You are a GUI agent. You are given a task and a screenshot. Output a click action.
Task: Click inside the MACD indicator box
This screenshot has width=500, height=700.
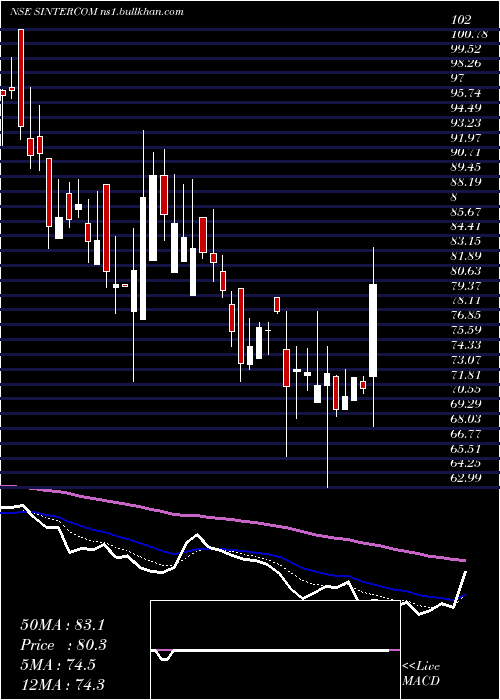click(275, 650)
